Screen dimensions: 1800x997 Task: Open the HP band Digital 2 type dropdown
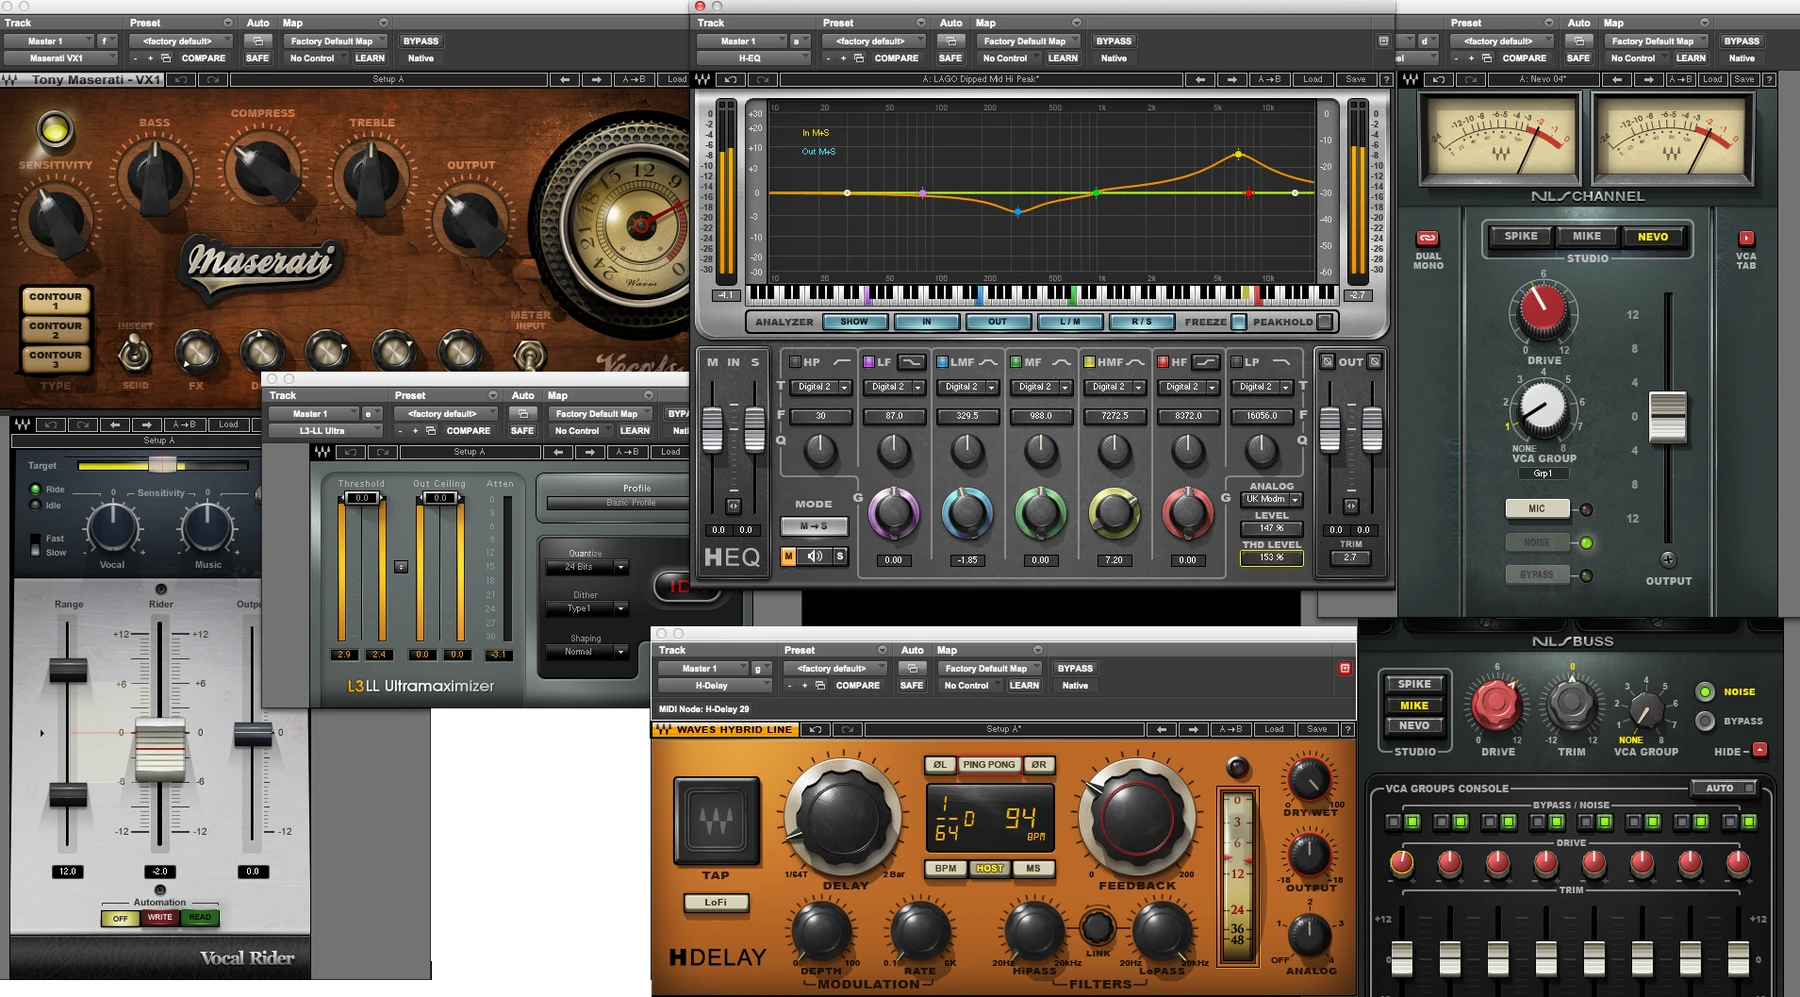pos(821,387)
